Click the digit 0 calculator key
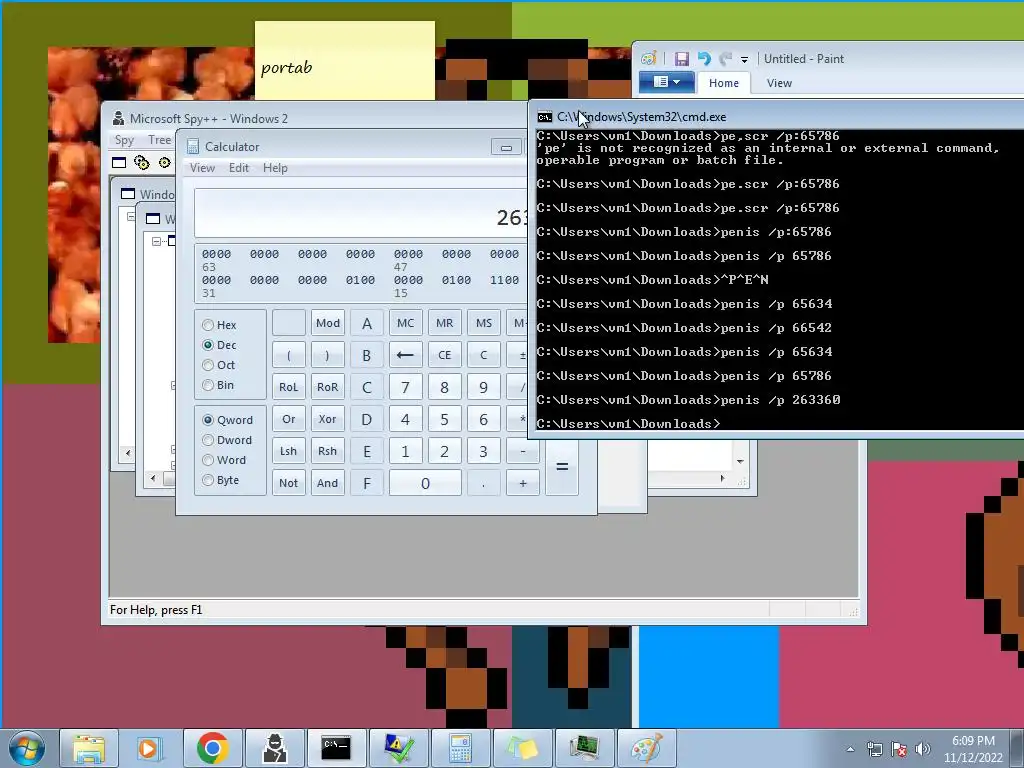Screen dimensions: 1024x768 (x=425, y=483)
